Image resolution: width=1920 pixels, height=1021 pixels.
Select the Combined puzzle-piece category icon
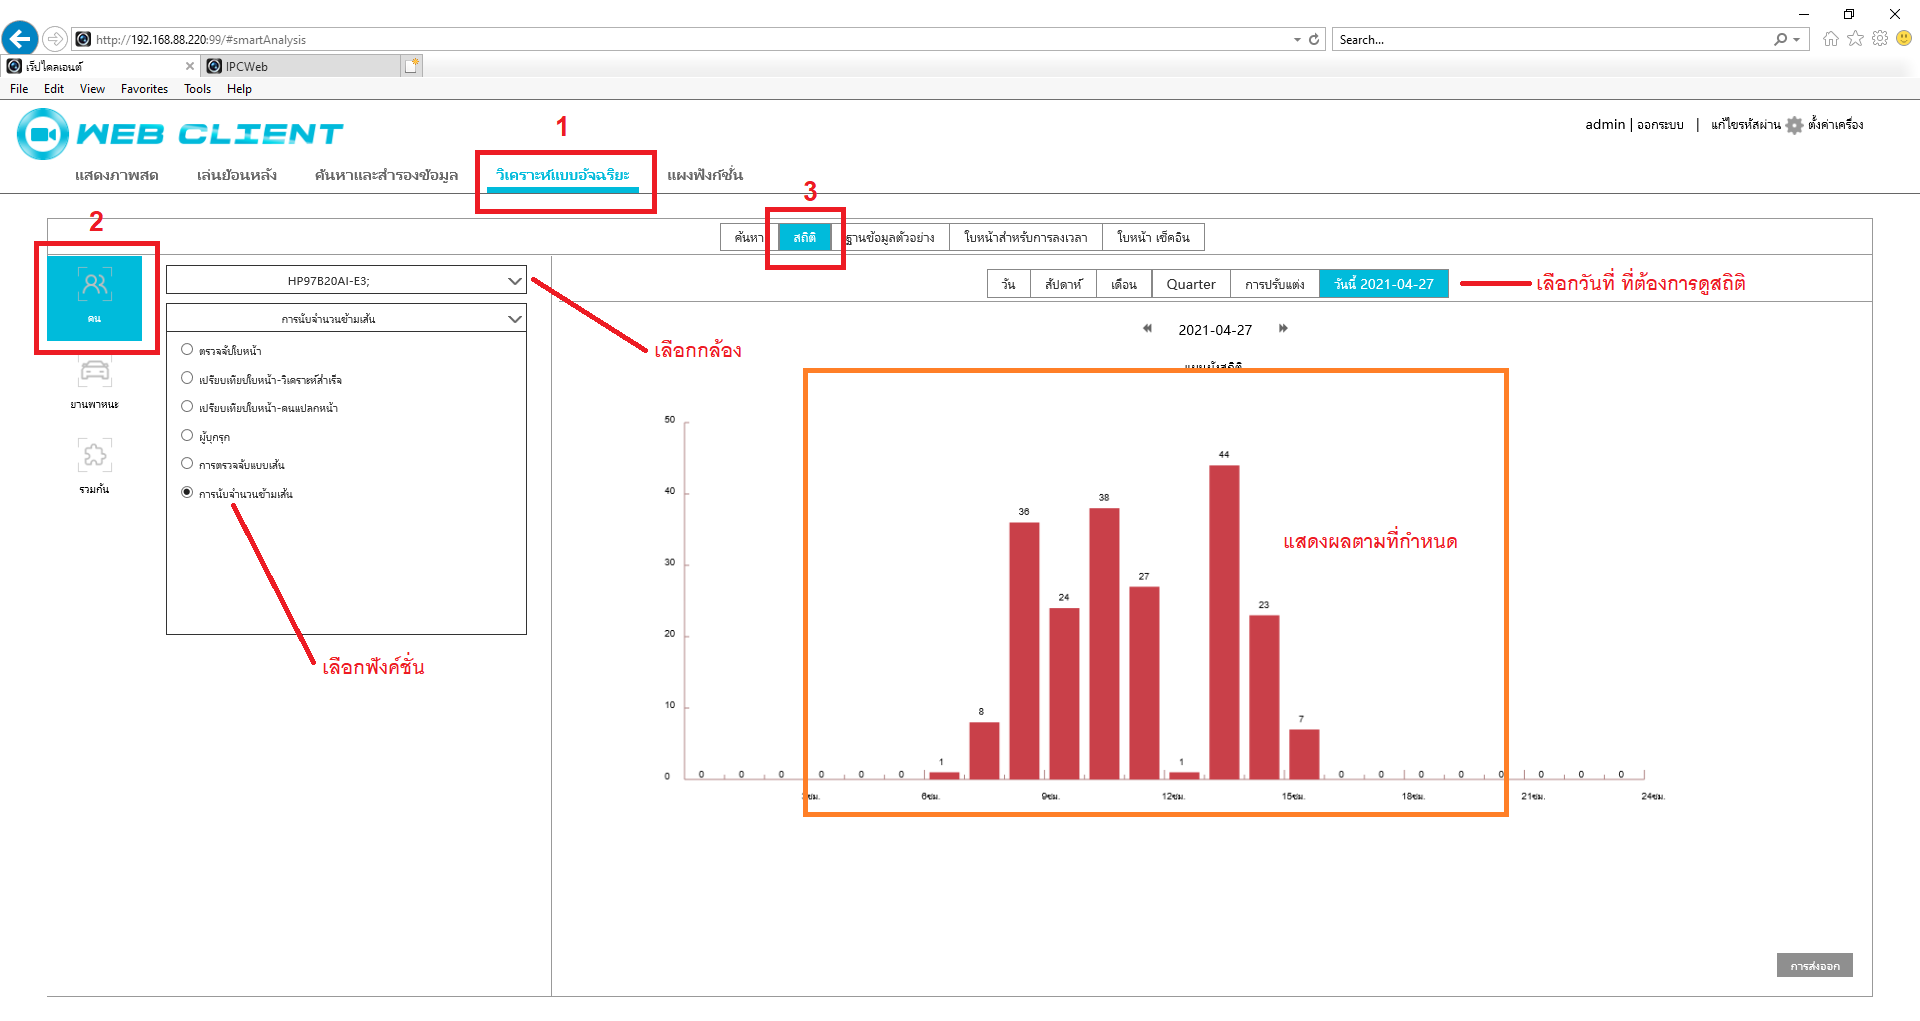tap(94, 456)
